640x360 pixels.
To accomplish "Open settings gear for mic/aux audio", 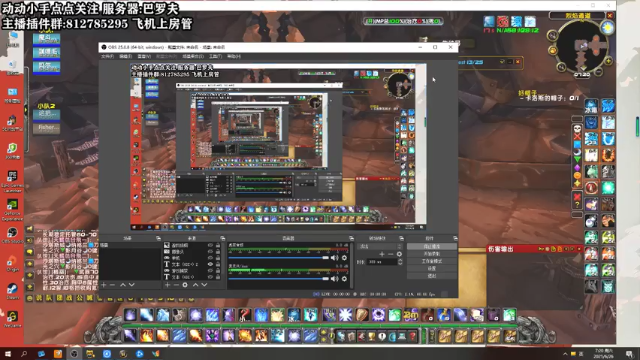I will (344, 279).
